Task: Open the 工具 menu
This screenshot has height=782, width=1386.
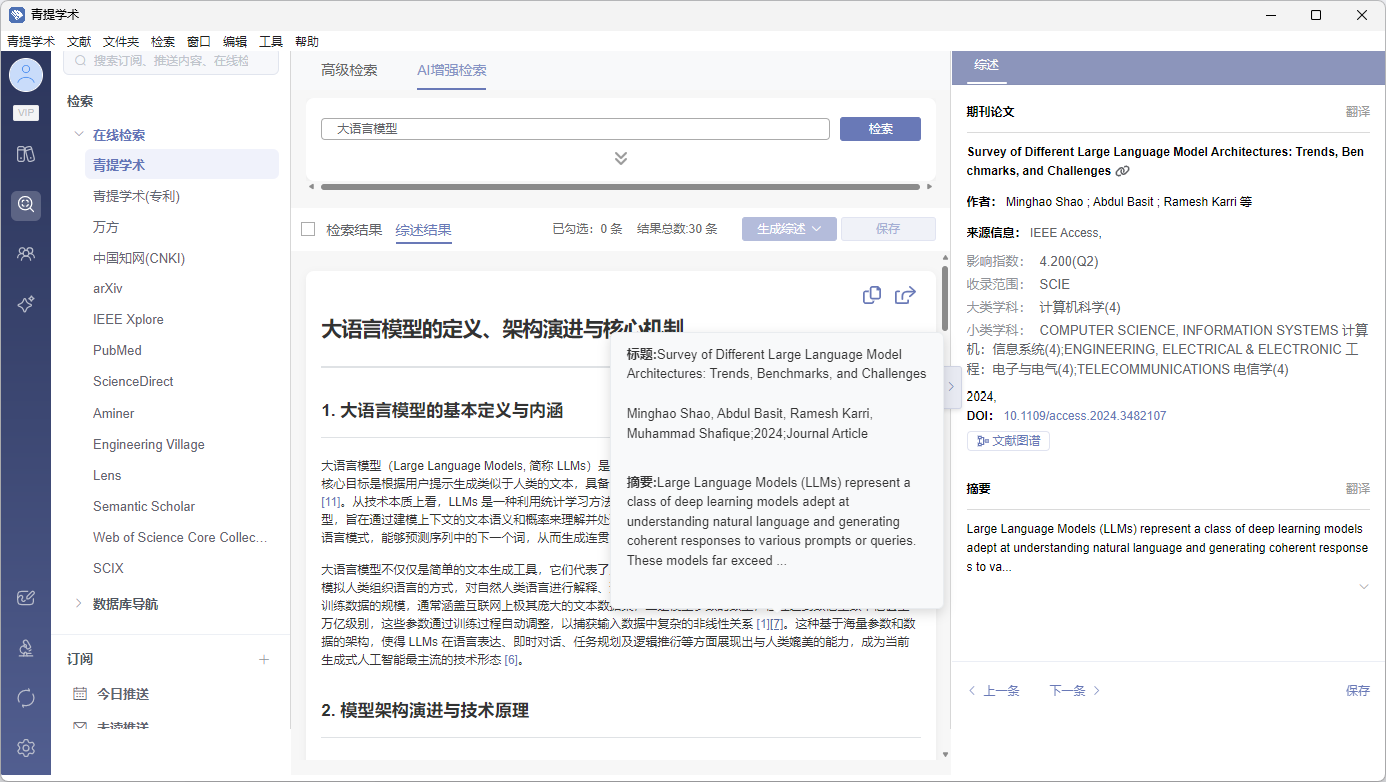Action: [x=271, y=42]
